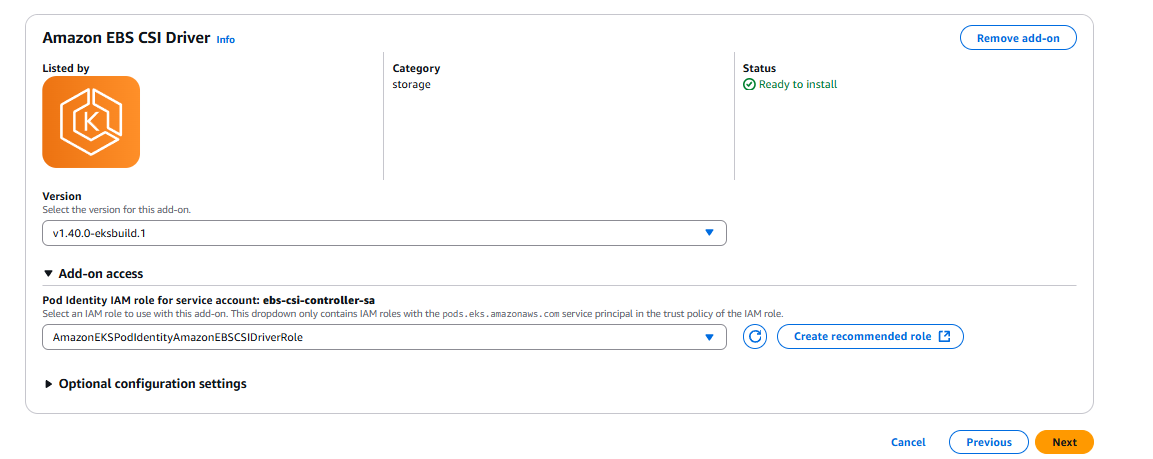Click the refresh IAM roles icon button
The width and height of the screenshot is (1153, 459).
[754, 337]
